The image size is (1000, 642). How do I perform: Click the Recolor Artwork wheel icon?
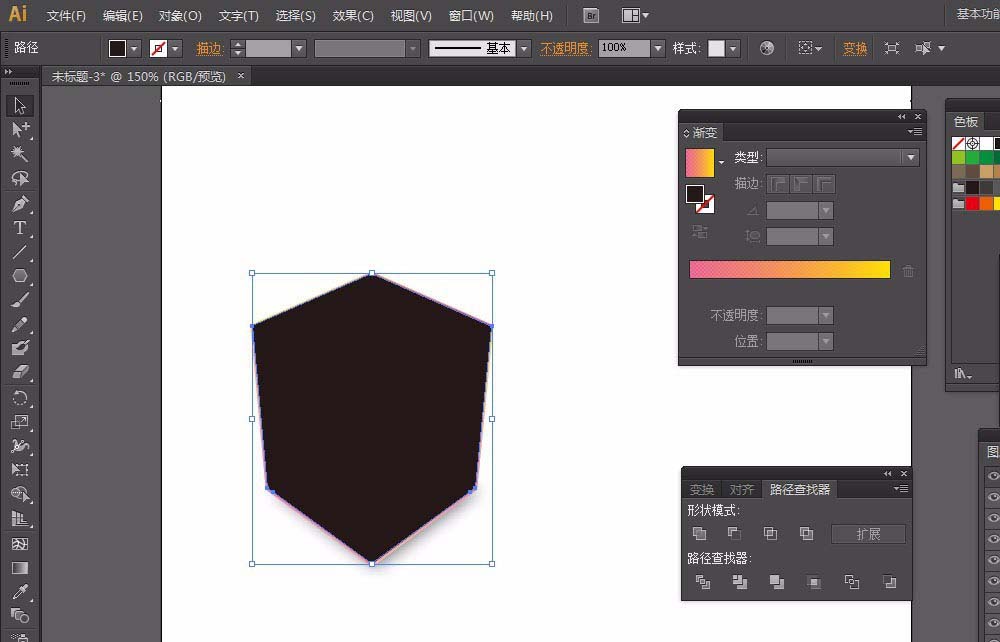tap(767, 48)
